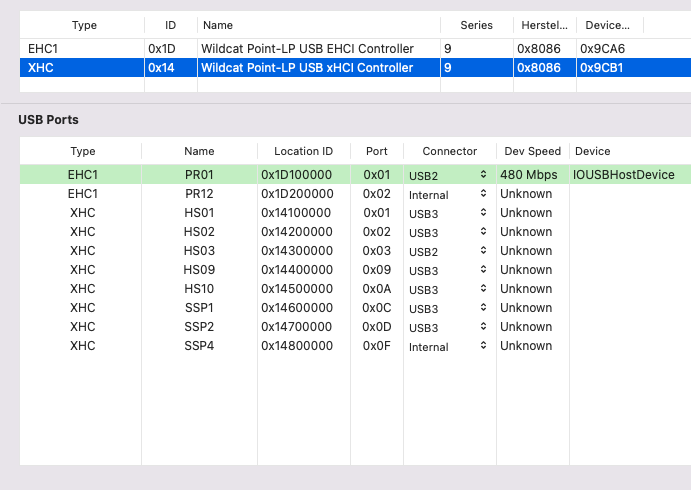Screen dimensions: 691x490
Task: Select IOUSBHostDevice entry in Device column
Action: tap(624, 175)
